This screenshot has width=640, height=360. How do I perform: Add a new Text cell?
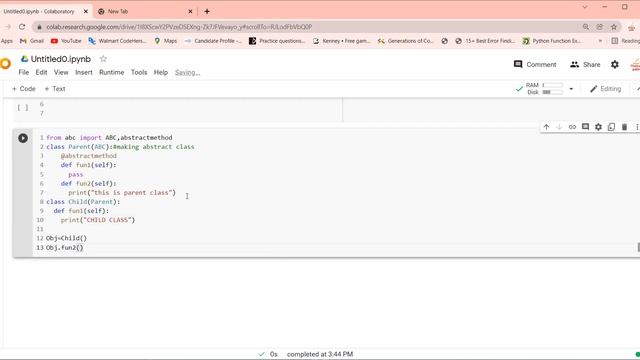tap(55, 89)
